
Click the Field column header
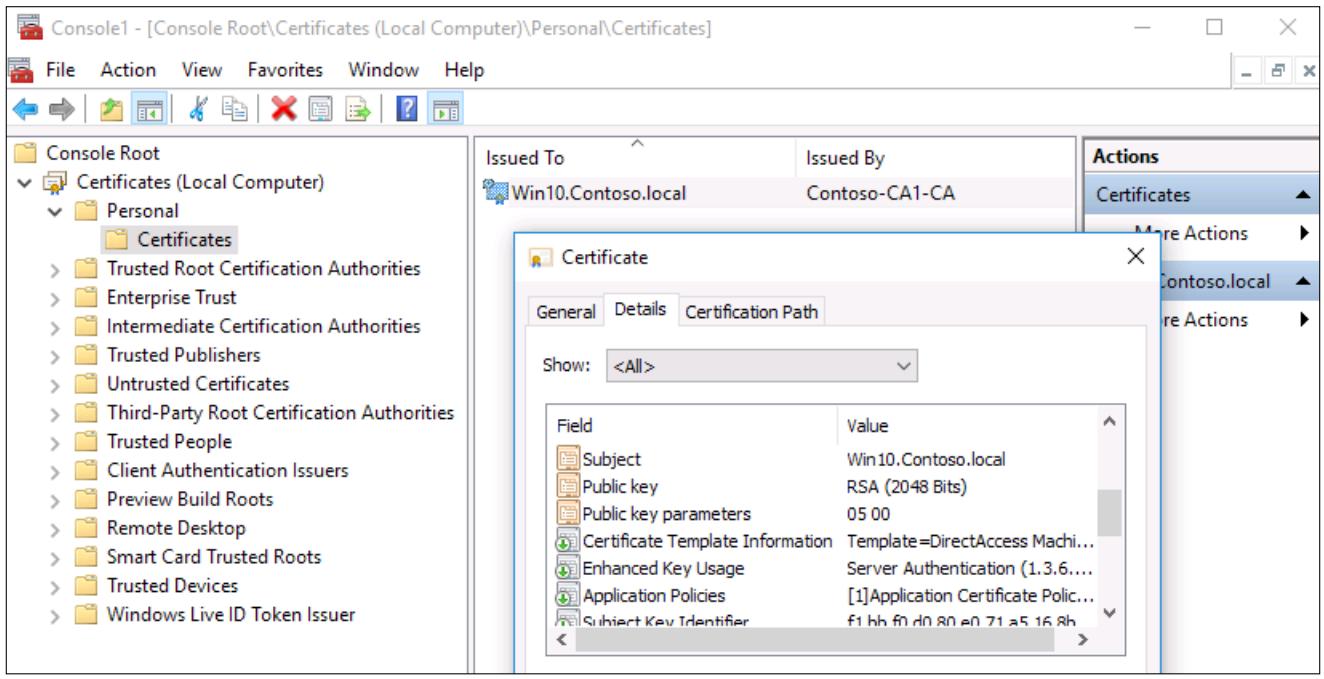[693, 425]
